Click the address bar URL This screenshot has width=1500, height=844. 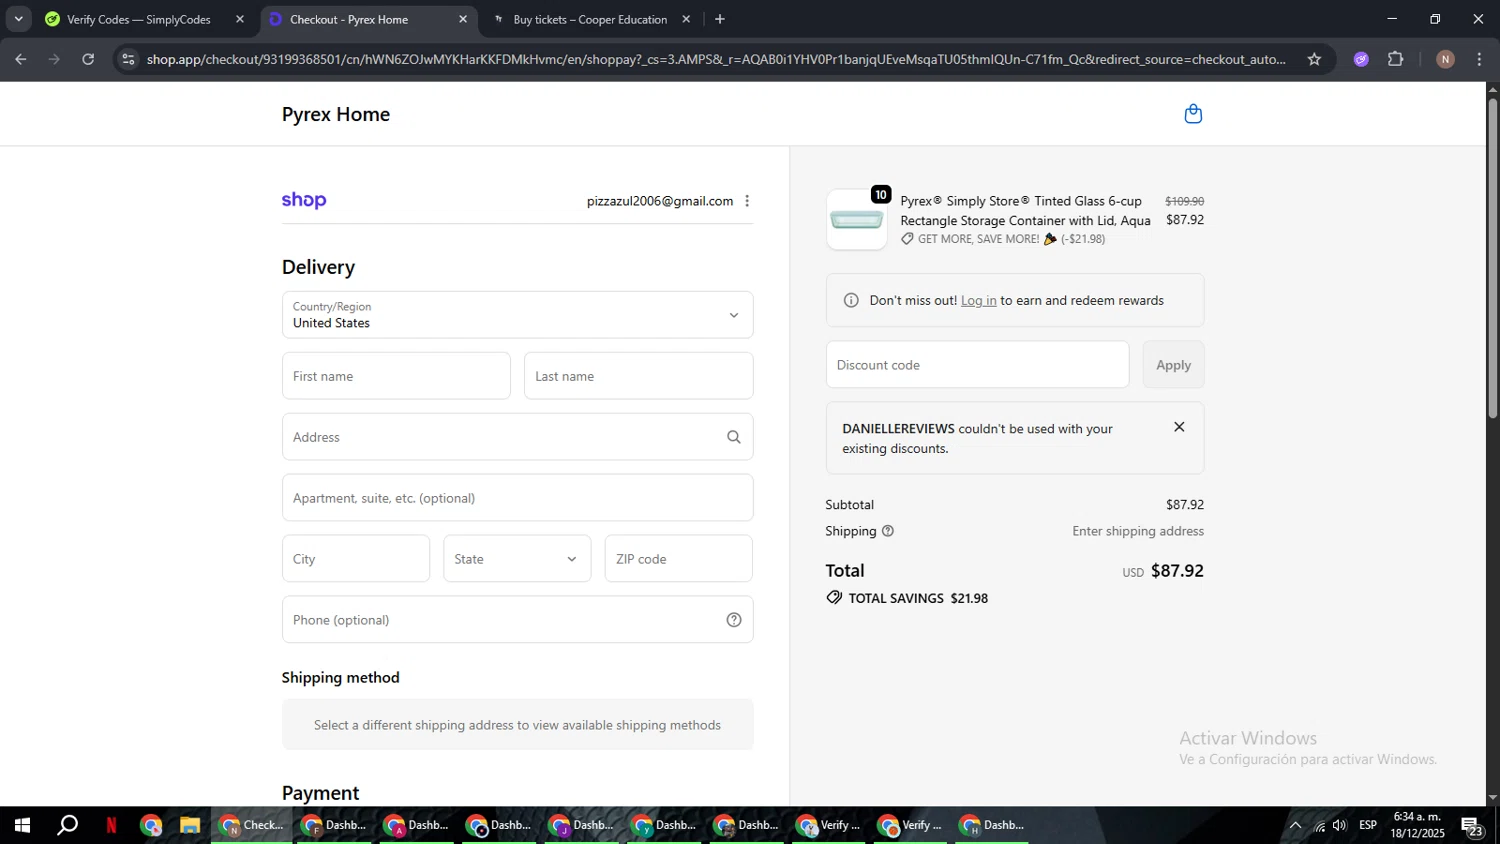point(716,59)
